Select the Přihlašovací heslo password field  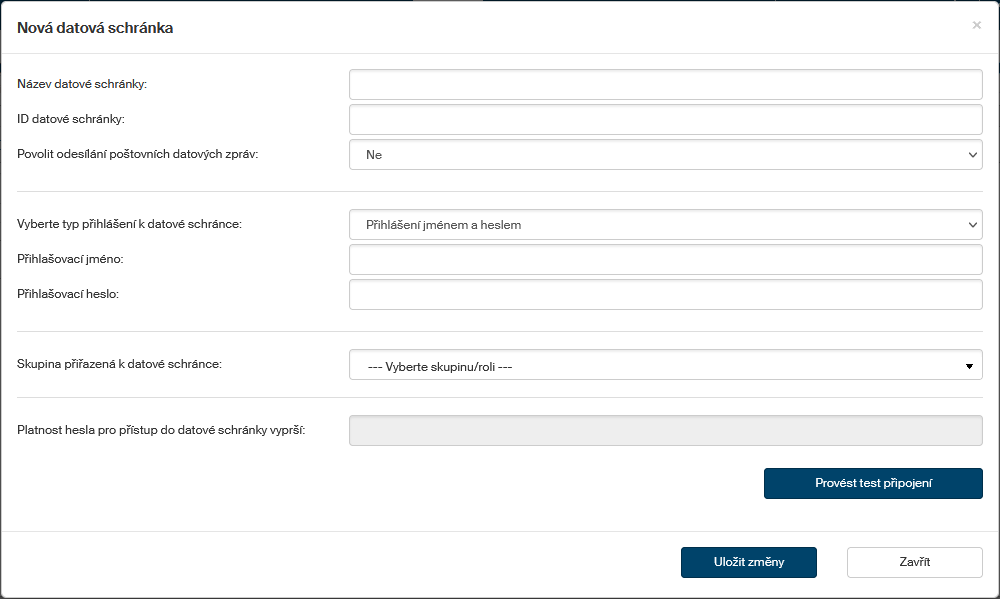[665, 295]
